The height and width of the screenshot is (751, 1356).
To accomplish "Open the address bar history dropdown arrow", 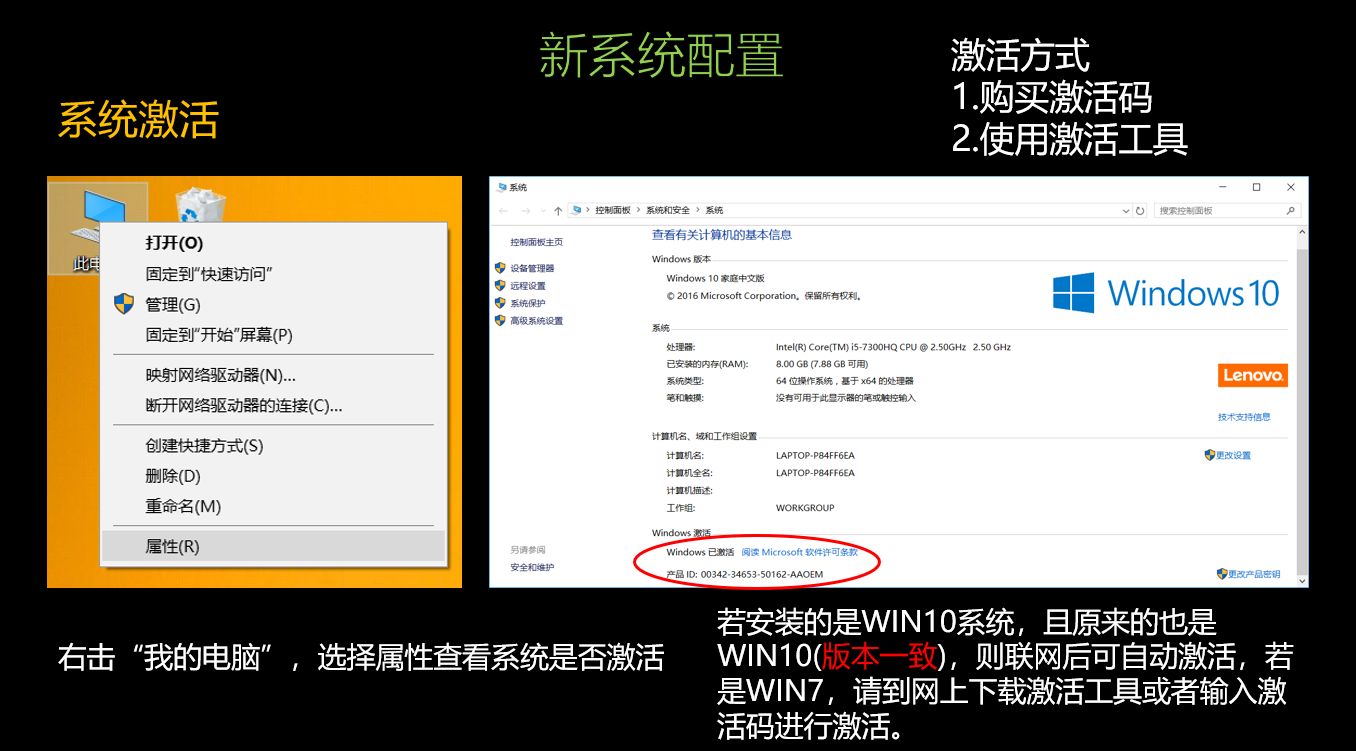I will pos(1125,210).
